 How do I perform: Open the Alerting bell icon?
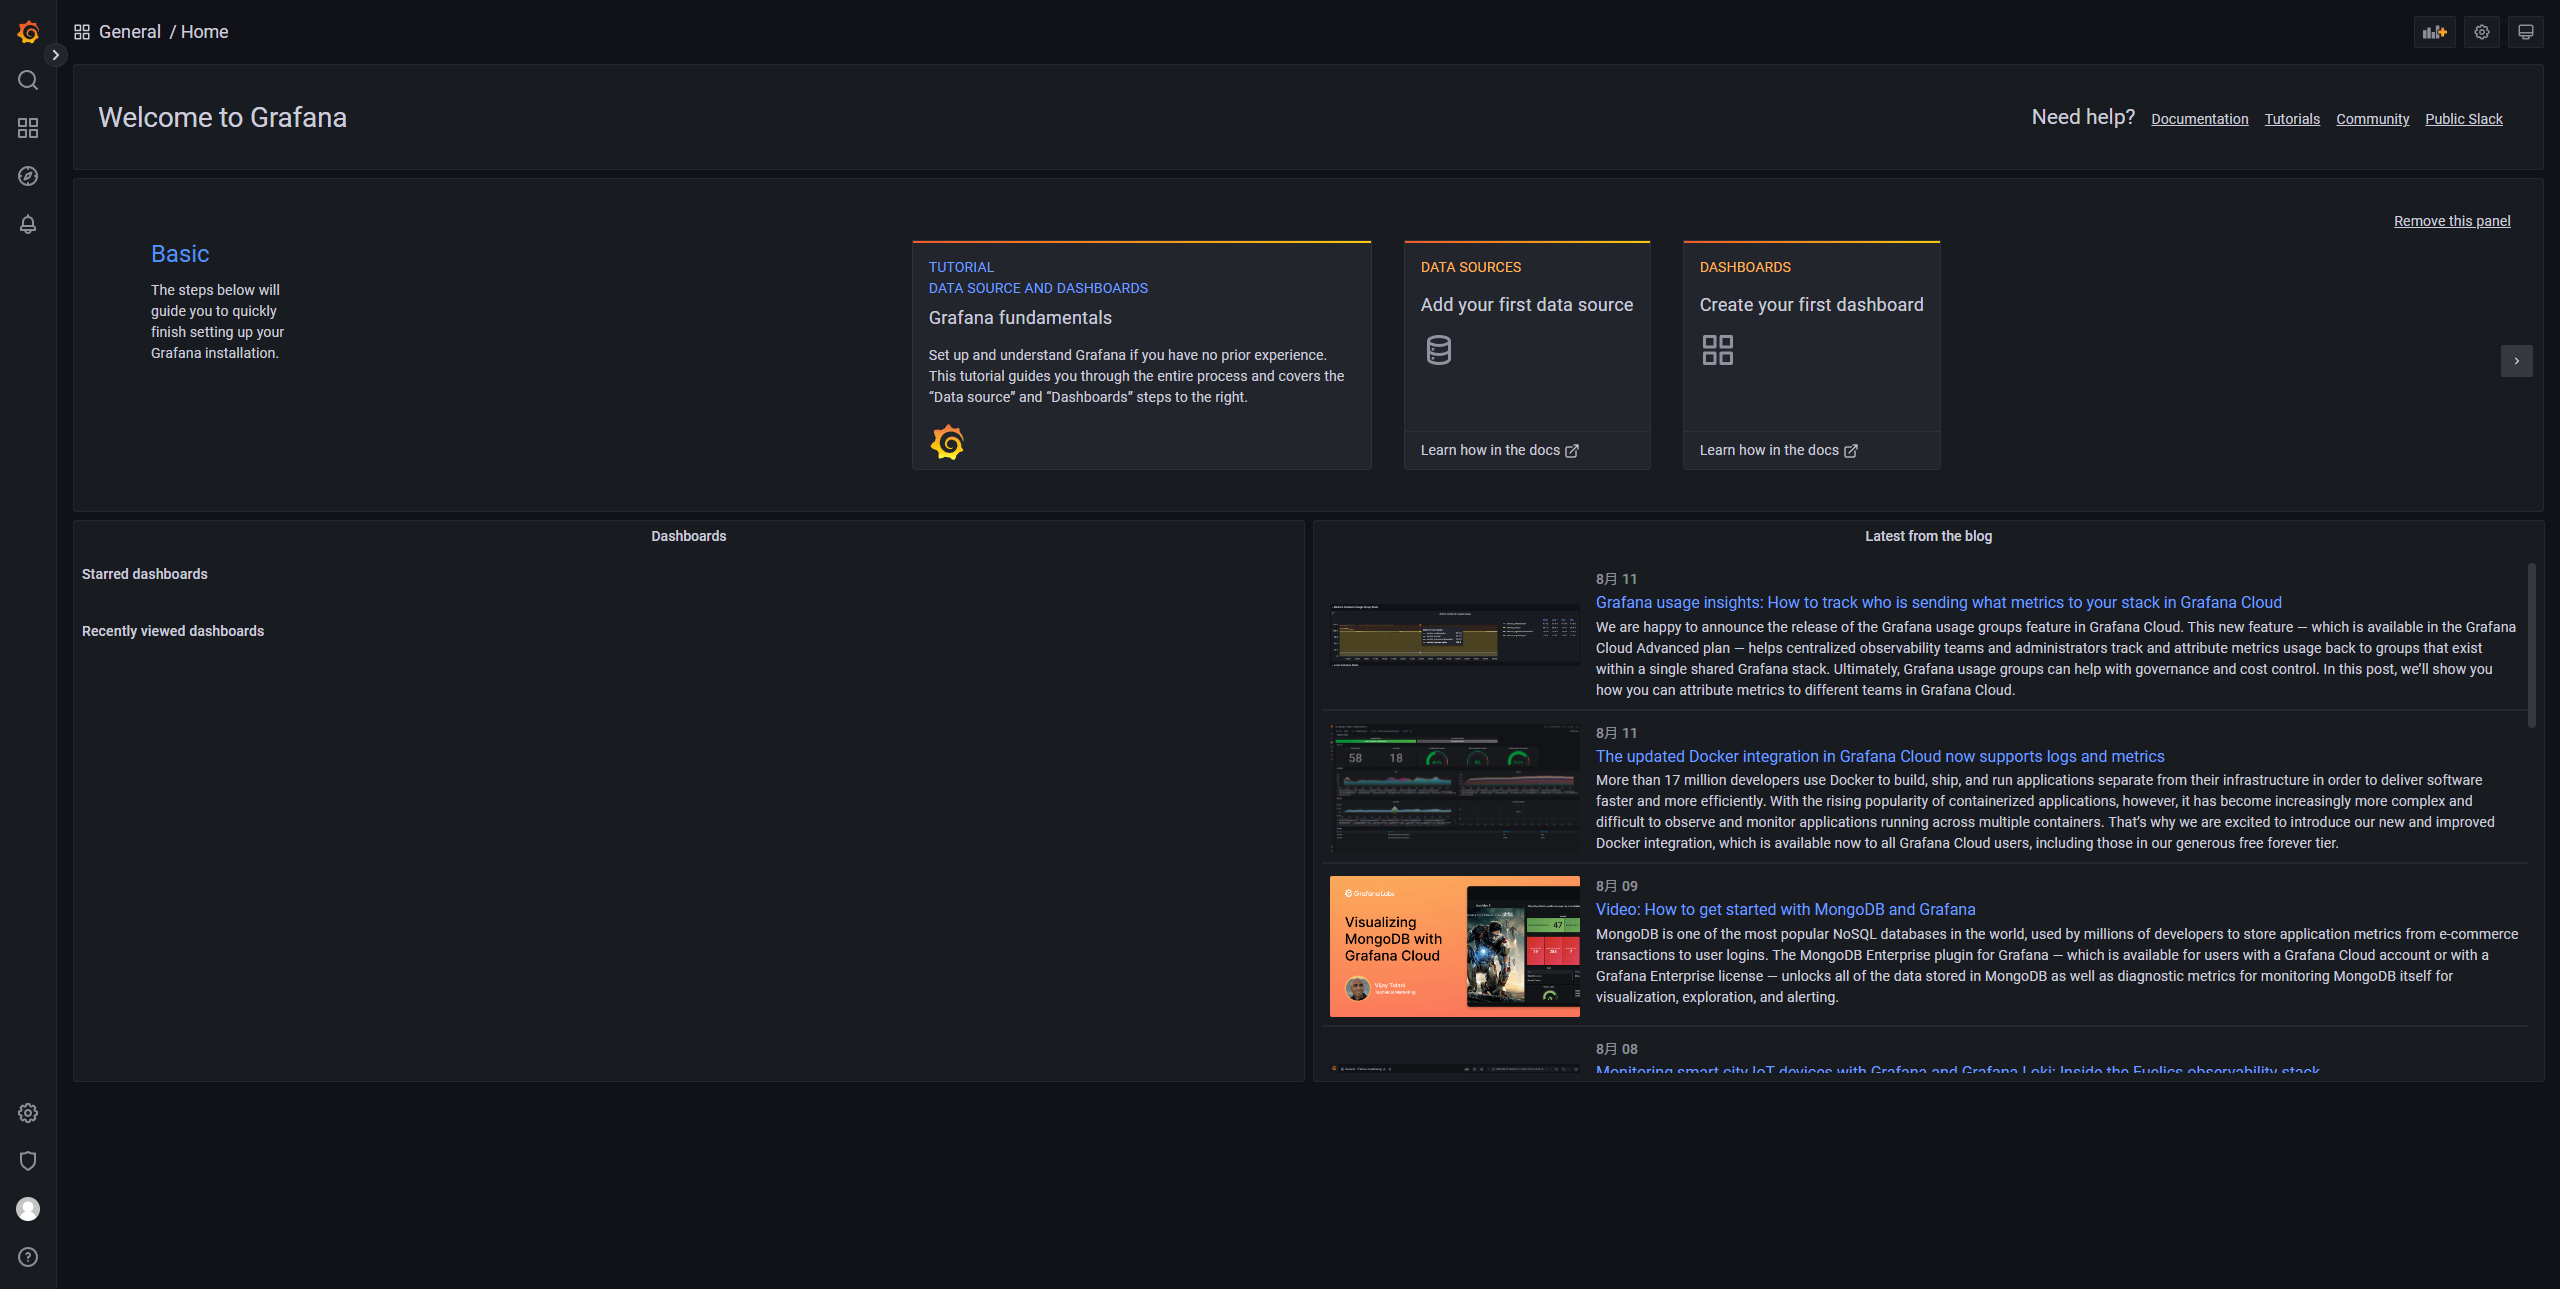tap(28, 224)
